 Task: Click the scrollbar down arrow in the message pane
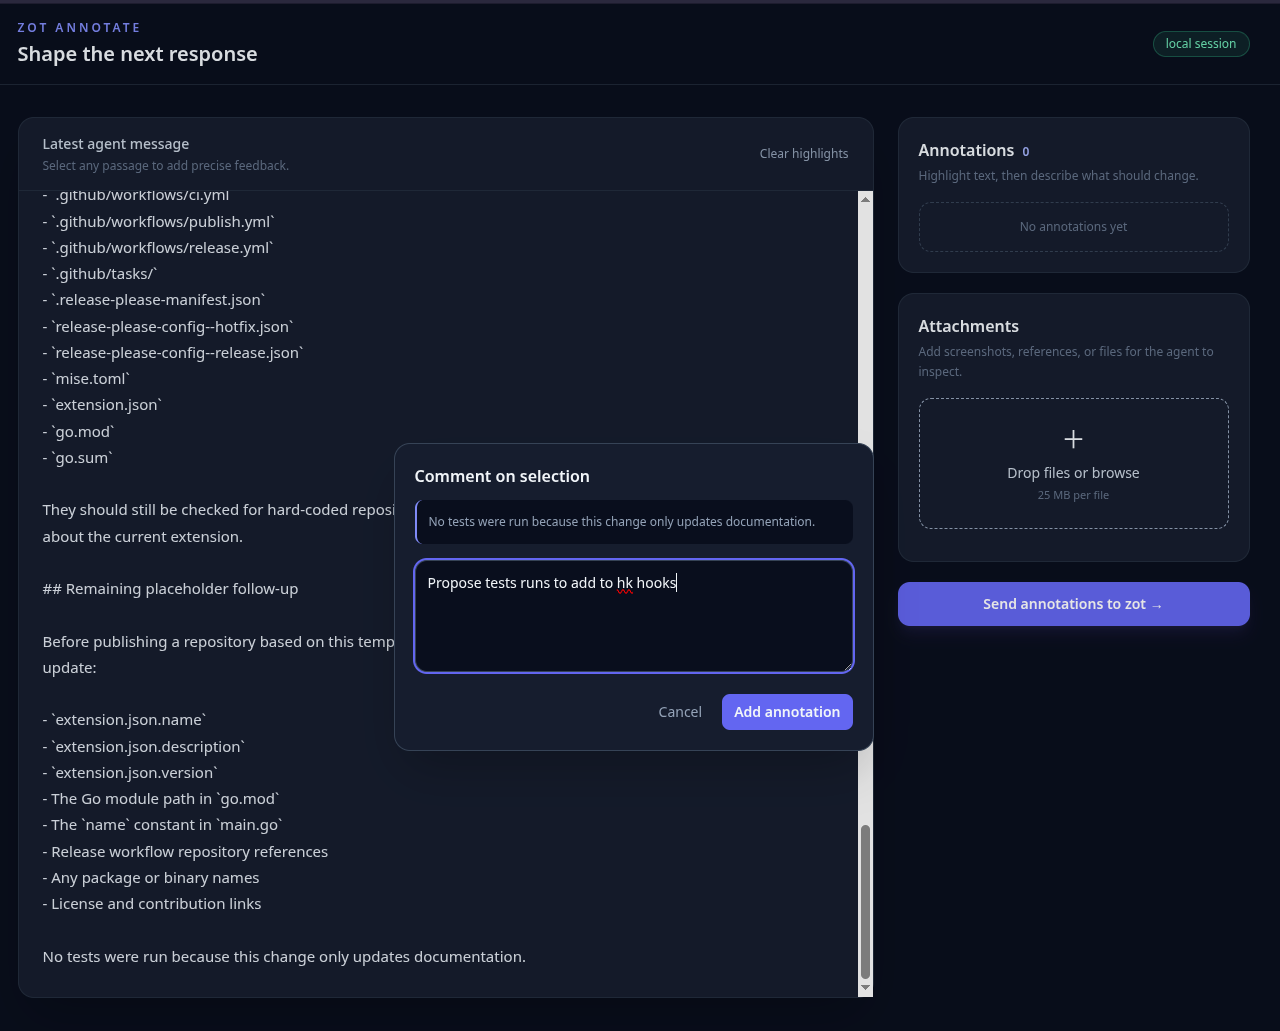tap(865, 988)
